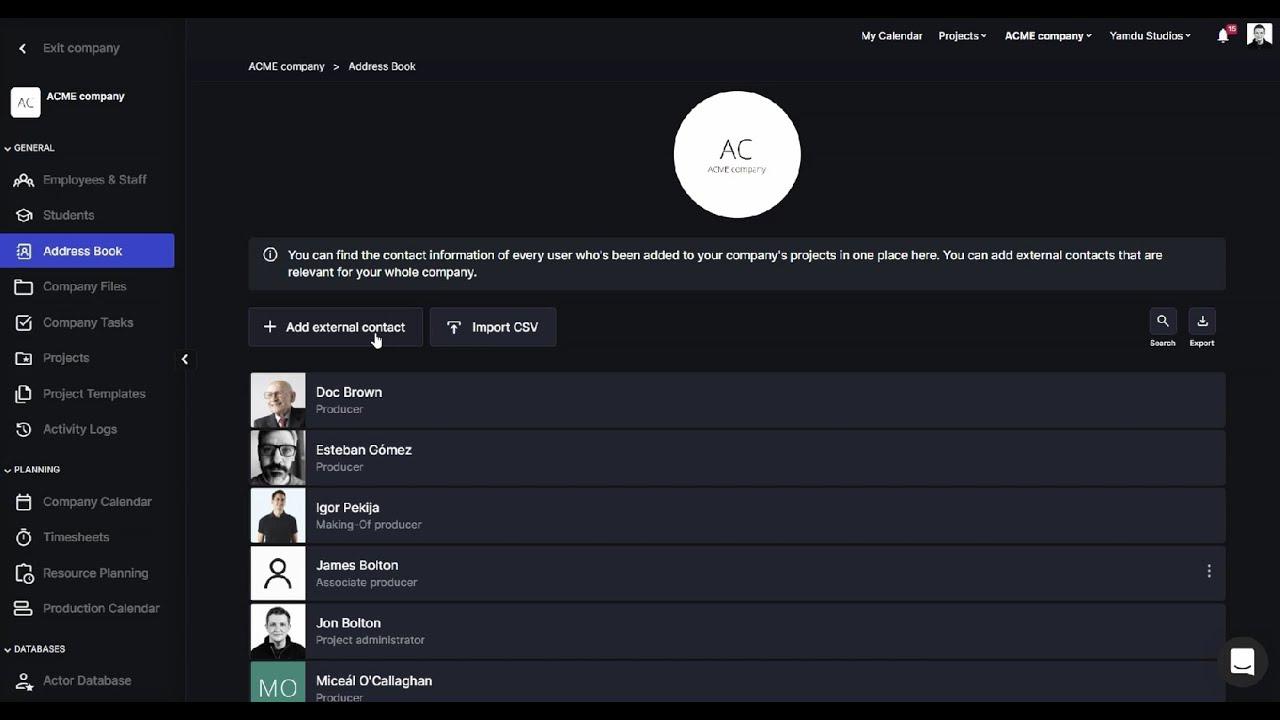Screen dimensions: 1280x720
Task: Open the Doc Brown contact row
Action: pyautogui.click(x=737, y=400)
